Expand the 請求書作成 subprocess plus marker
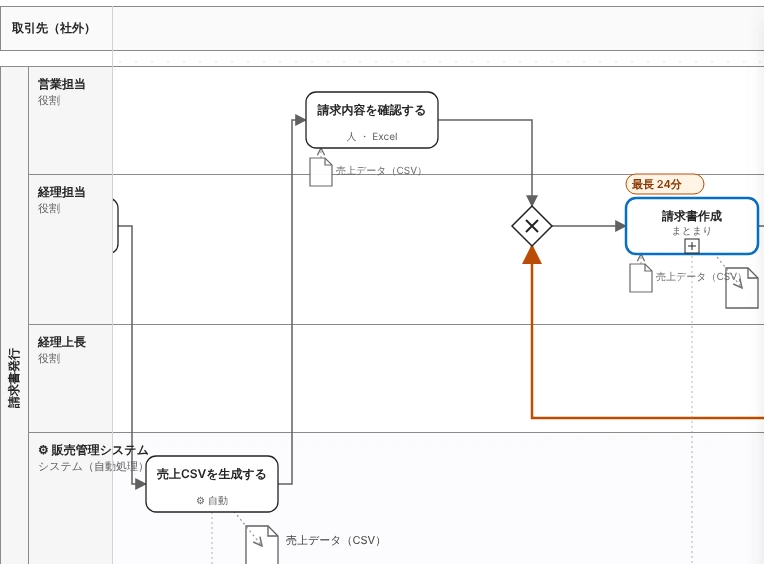The height and width of the screenshot is (564, 764). point(692,246)
